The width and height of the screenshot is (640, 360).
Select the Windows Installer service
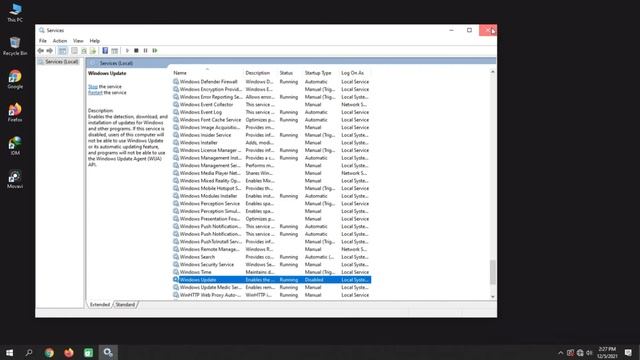271,143
